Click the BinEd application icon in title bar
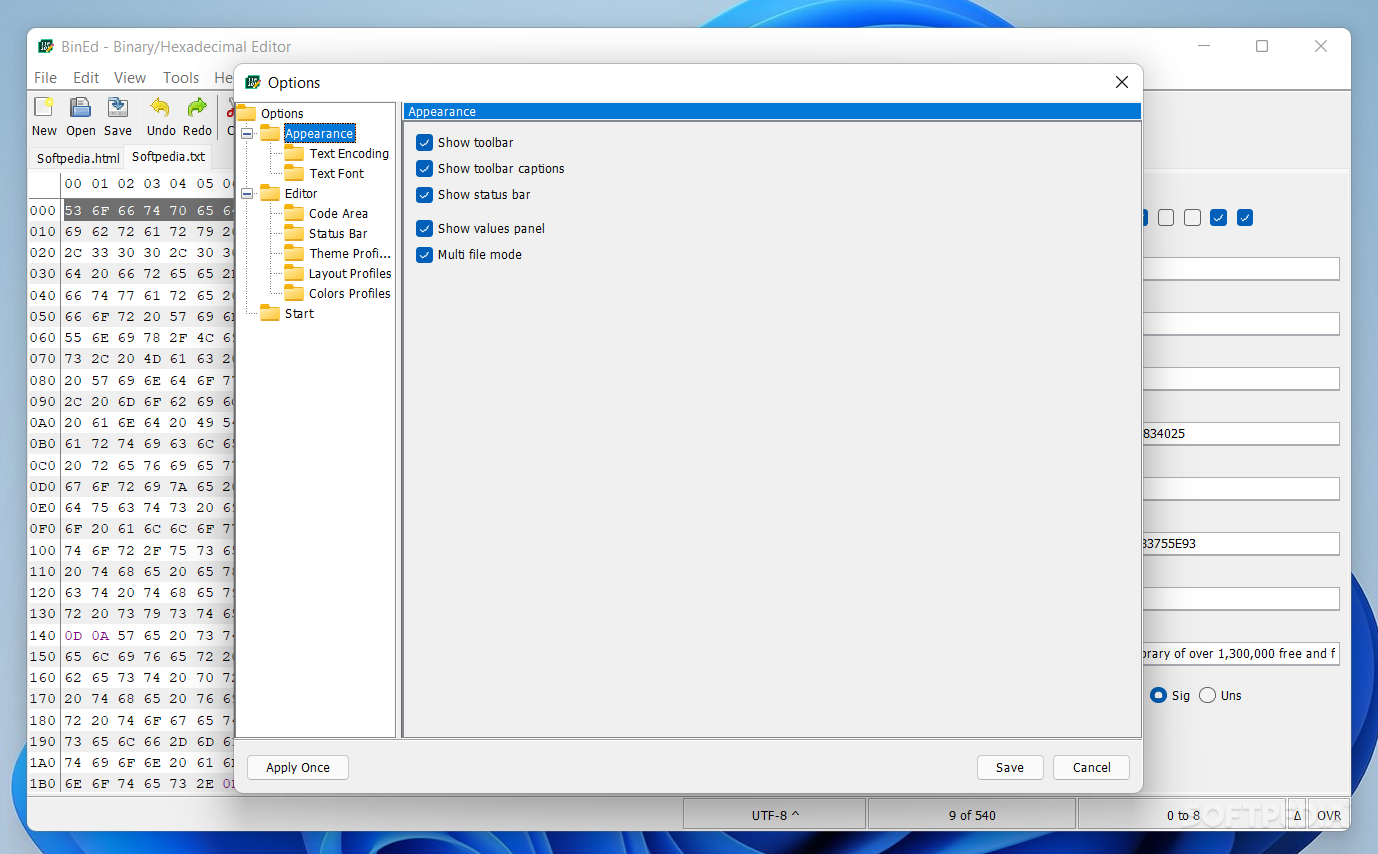 pos(46,46)
